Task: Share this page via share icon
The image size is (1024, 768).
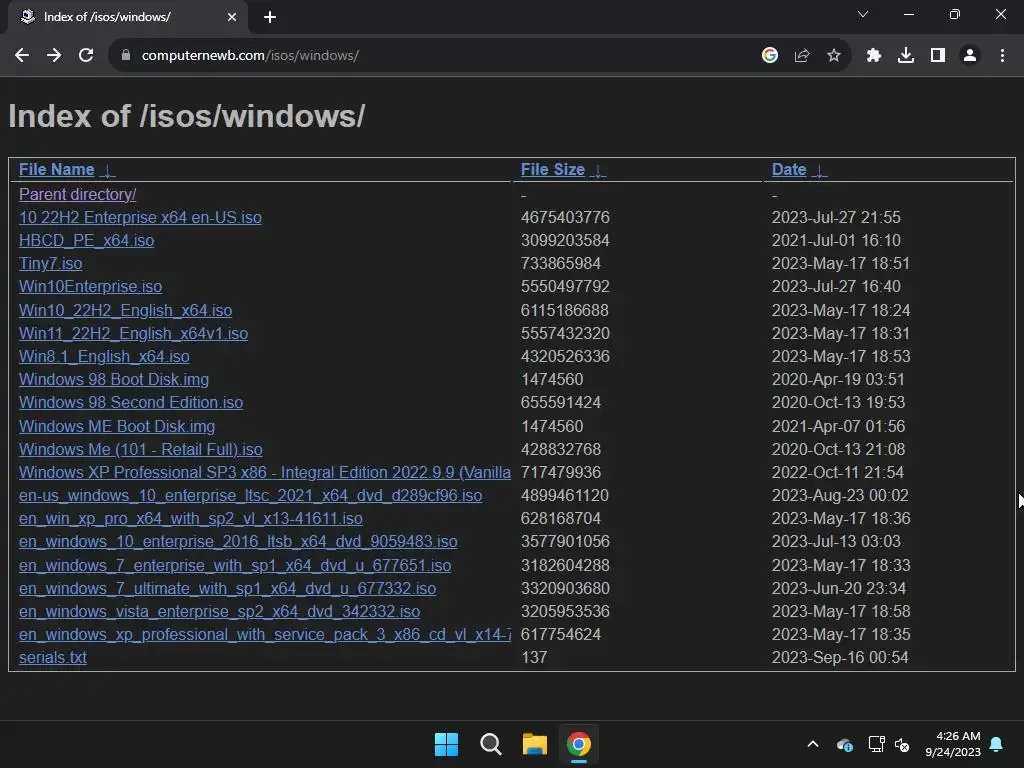Action: (802, 56)
